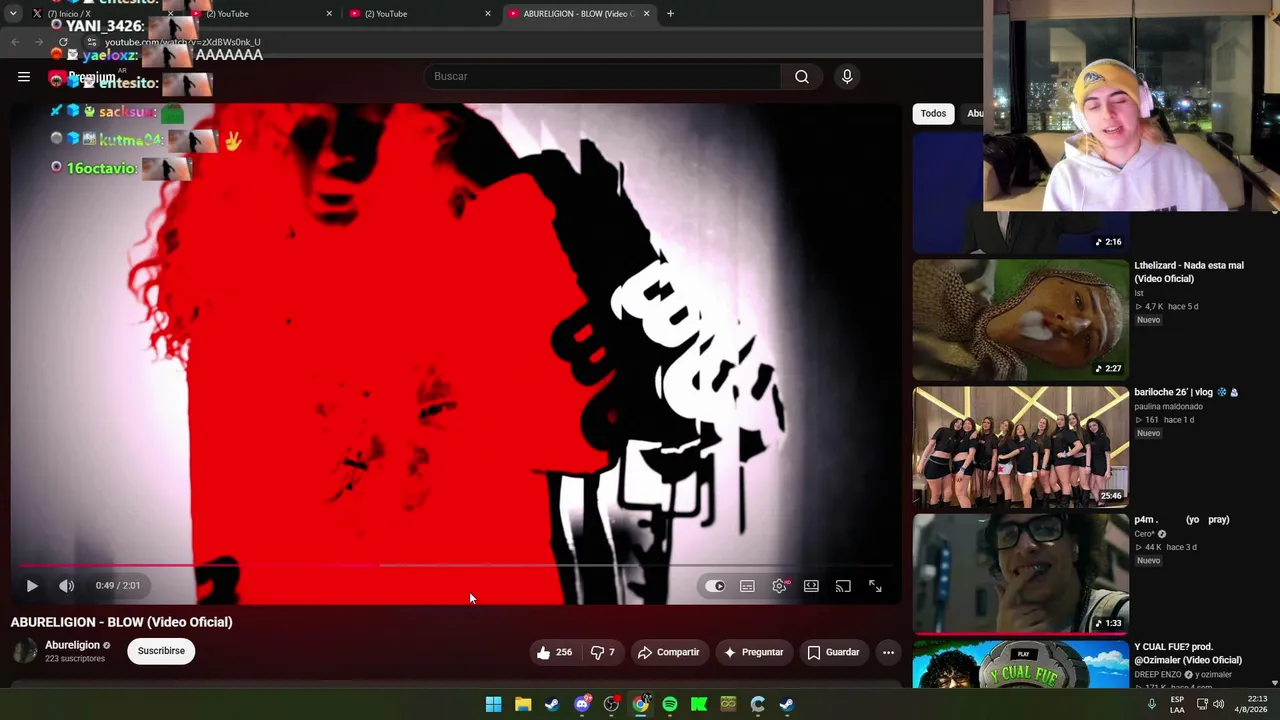Focus the Buscar search field
Screen dimensions: 1280x720
click(602, 76)
